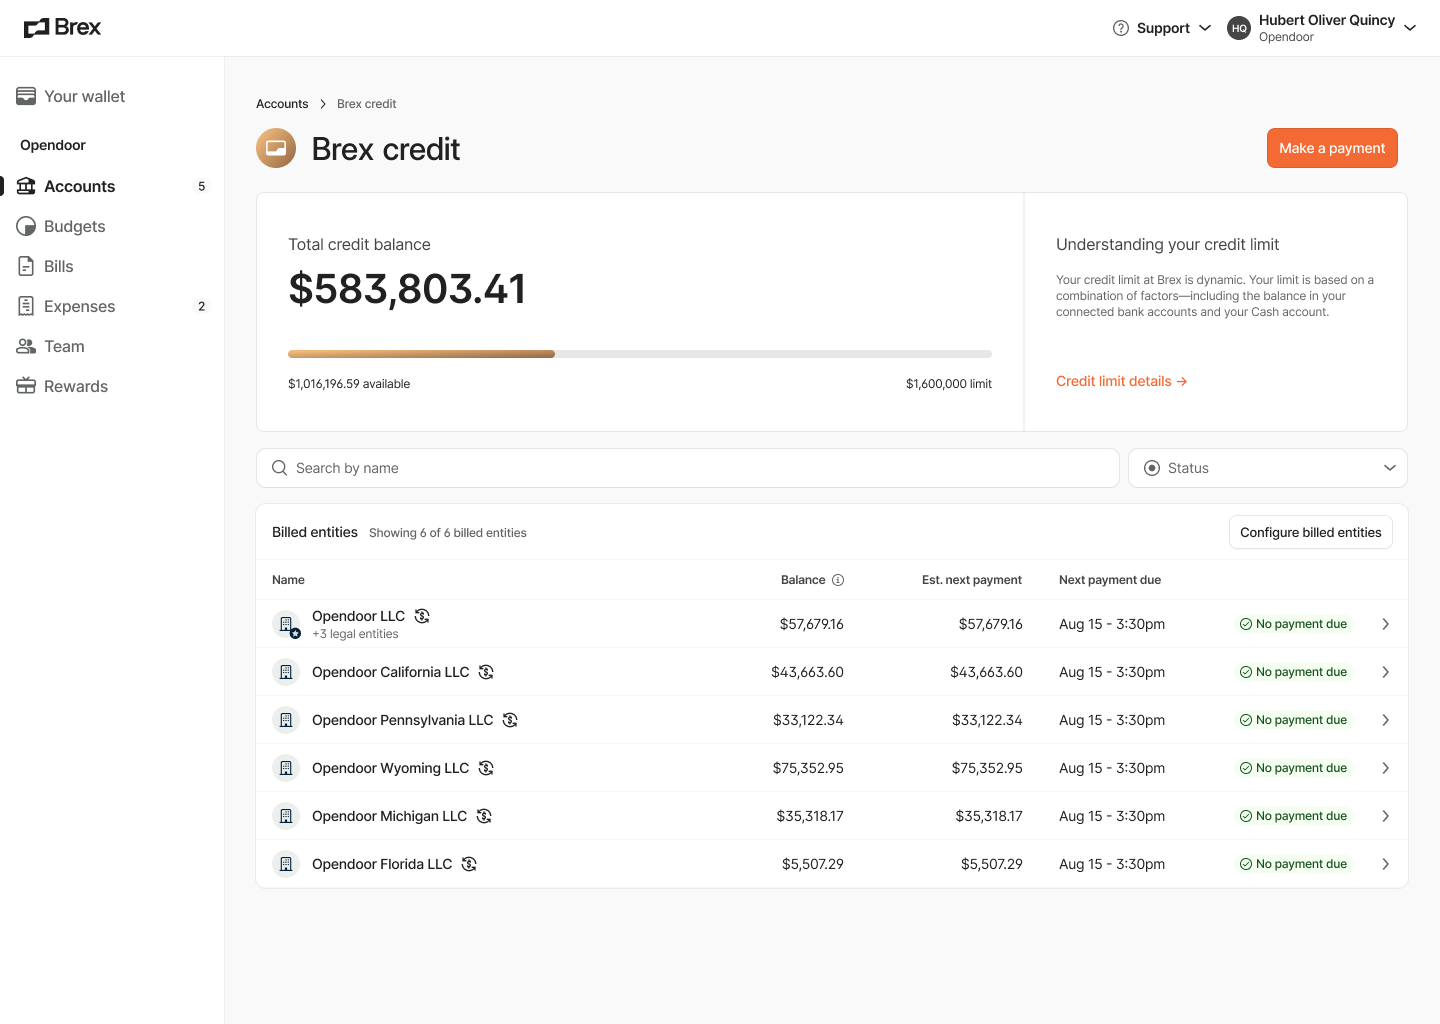The height and width of the screenshot is (1024, 1440).
Task: Click the building icon for Opendoor Michigan LLC
Action: tap(286, 816)
